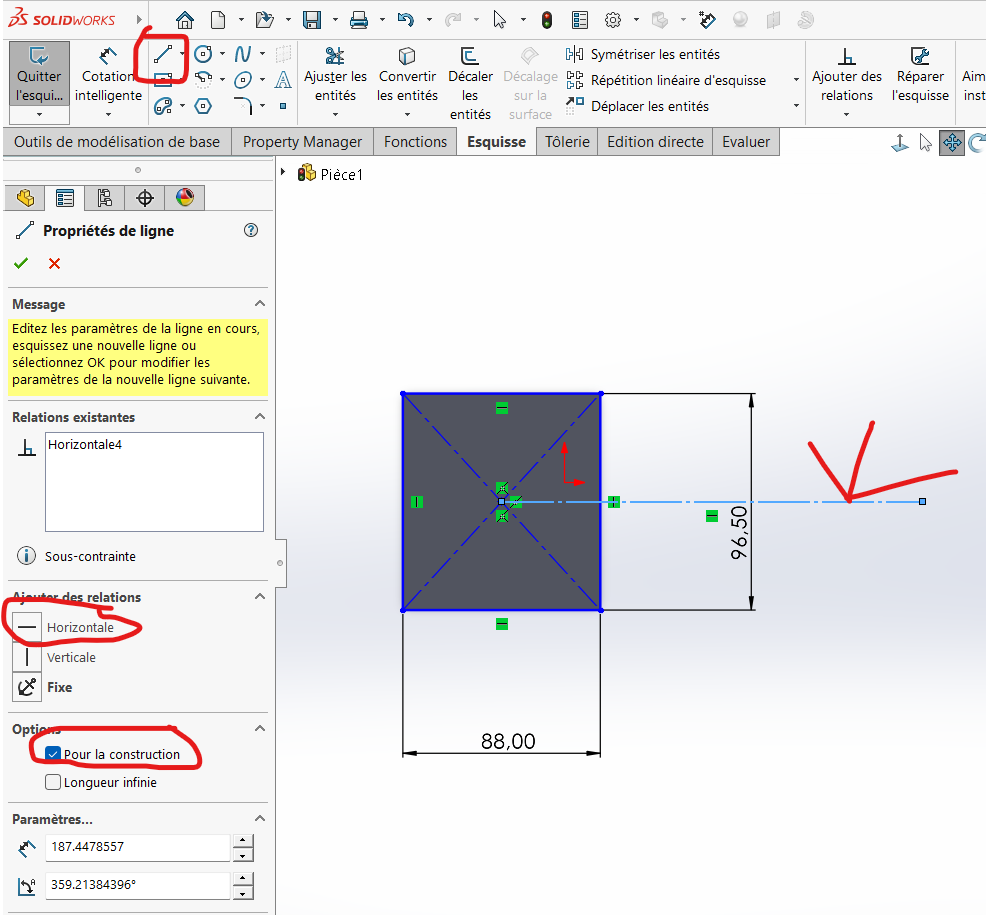Select the Straight Slot sketch tool

[163, 106]
